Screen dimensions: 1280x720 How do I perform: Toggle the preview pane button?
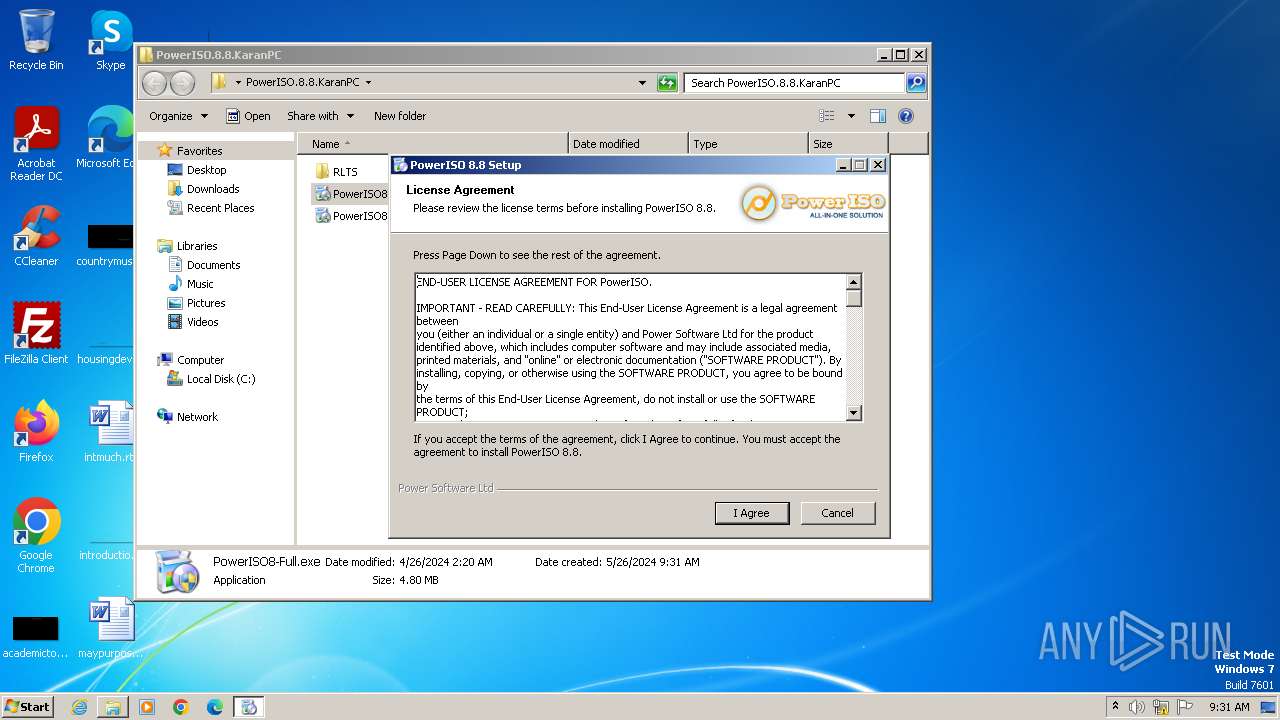coord(877,116)
